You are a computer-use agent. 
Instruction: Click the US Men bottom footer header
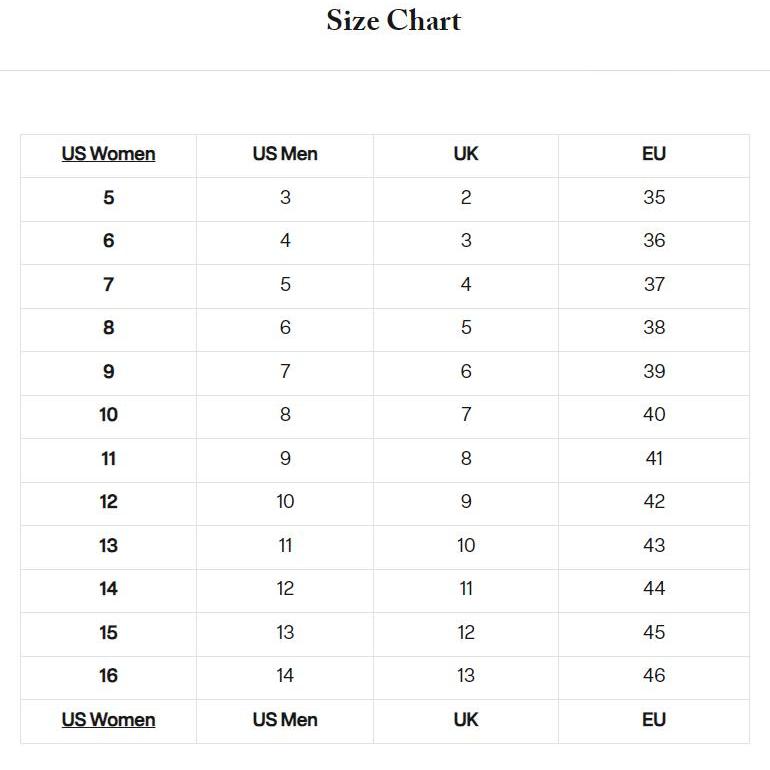[x=285, y=720]
